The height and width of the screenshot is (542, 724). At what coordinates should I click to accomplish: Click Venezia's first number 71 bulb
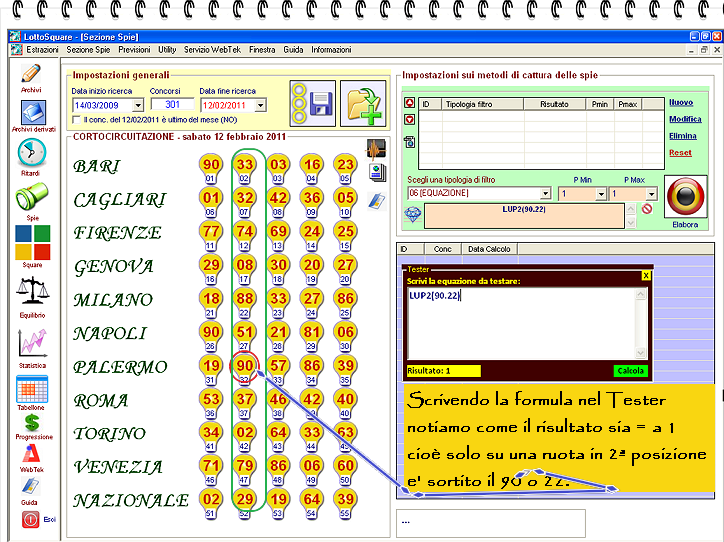point(211,468)
